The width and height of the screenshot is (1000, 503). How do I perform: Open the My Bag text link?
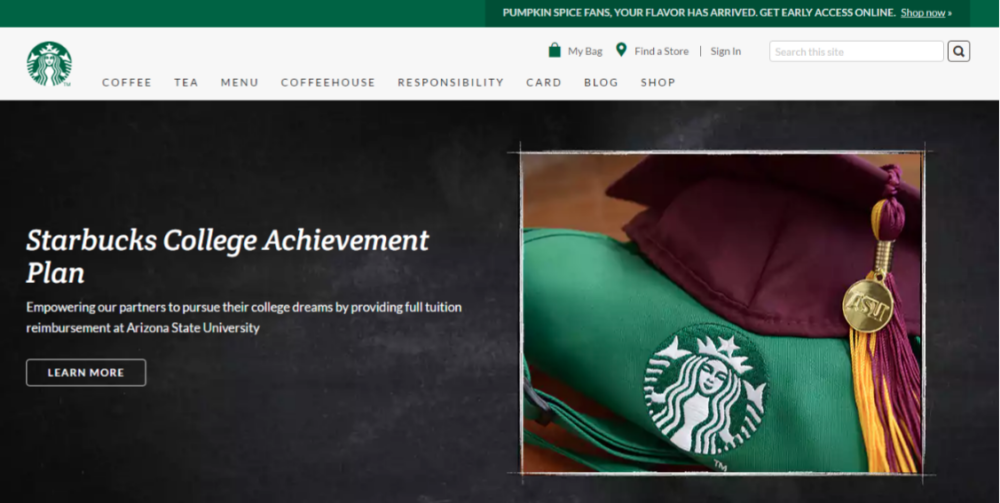(x=585, y=51)
